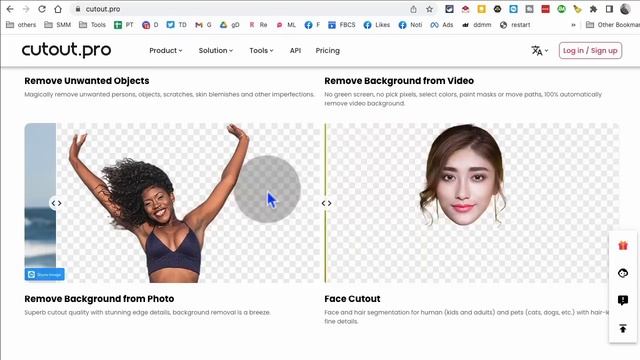Image resolution: width=640 pixels, height=360 pixels.
Task: Bookmark this page with star icon
Action: point(429,9)
